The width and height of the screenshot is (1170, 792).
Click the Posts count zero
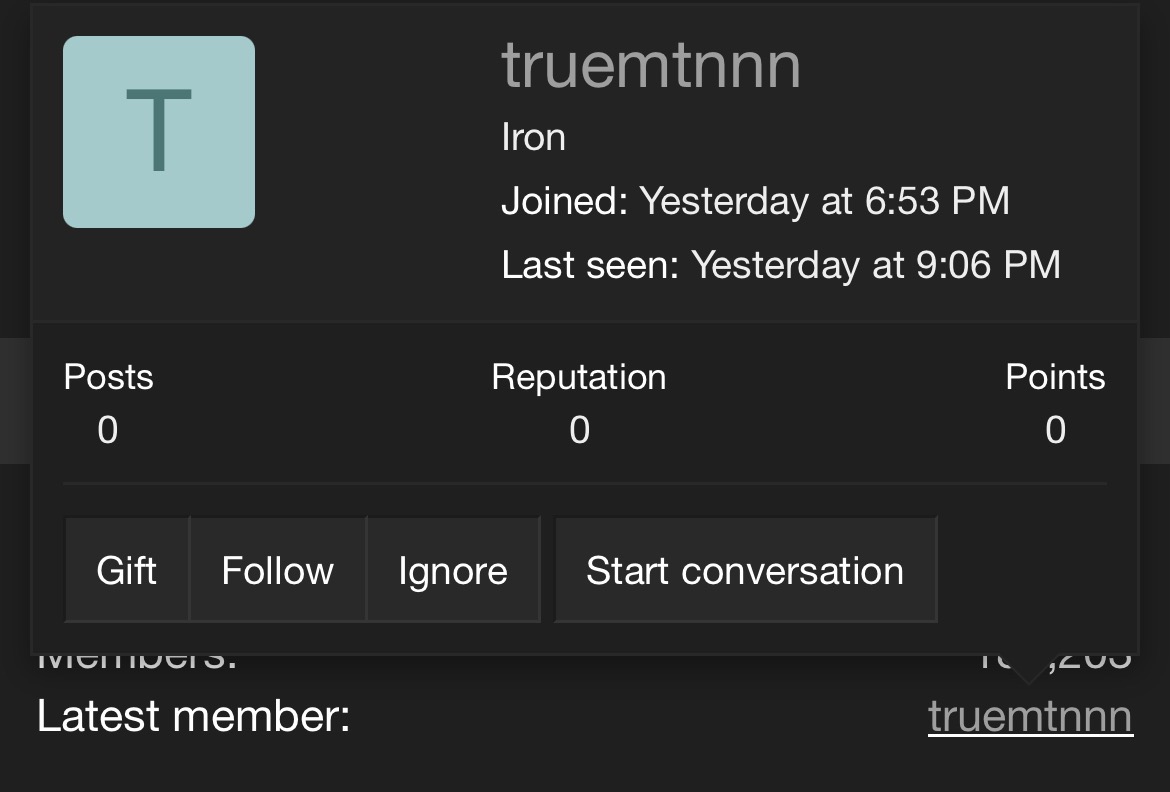tap(107, 430)
